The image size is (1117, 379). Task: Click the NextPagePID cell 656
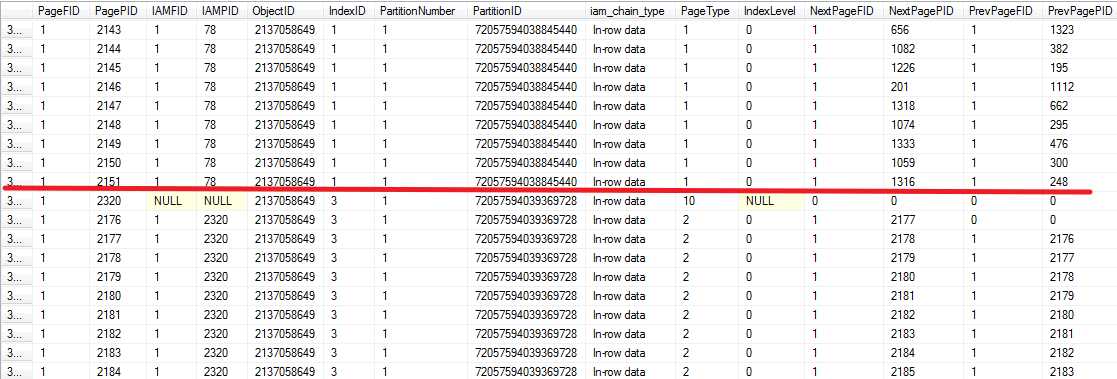click(x=923, y=30)
